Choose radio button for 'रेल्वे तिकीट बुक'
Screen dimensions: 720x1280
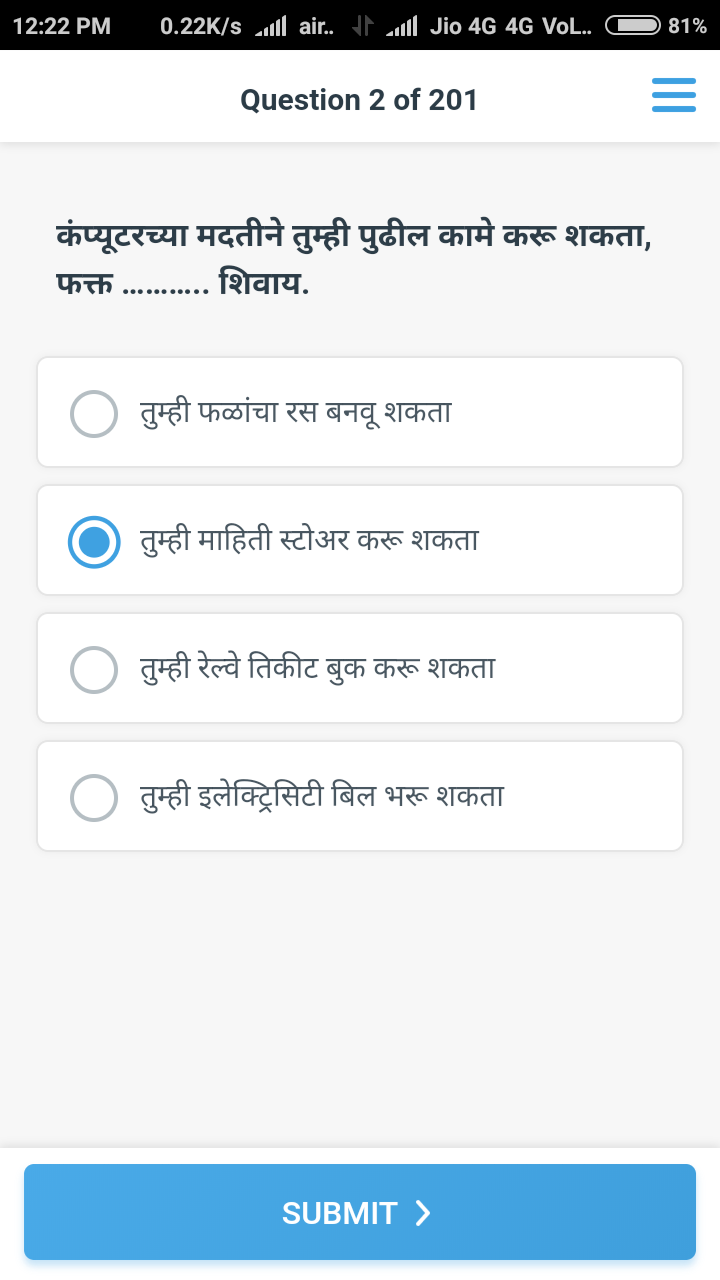94,669
